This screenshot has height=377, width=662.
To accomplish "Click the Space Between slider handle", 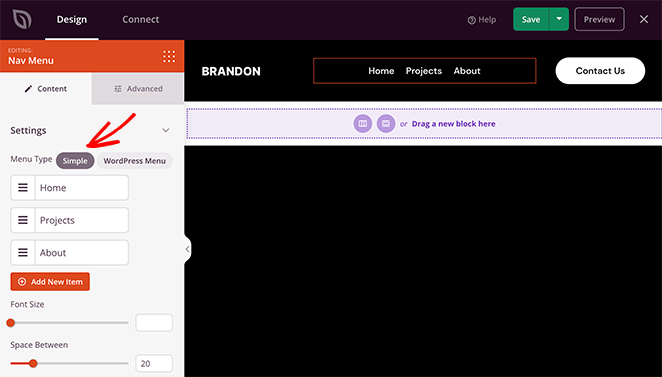I will [33, 363].
